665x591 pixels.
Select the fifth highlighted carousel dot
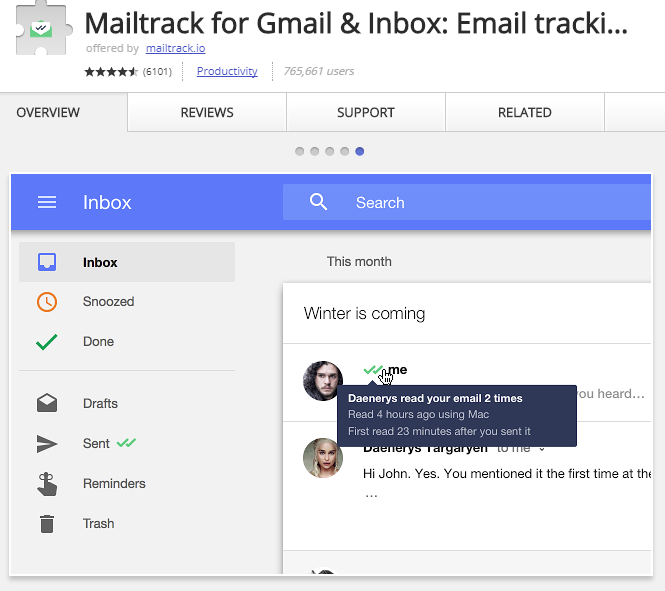point(360,151)
